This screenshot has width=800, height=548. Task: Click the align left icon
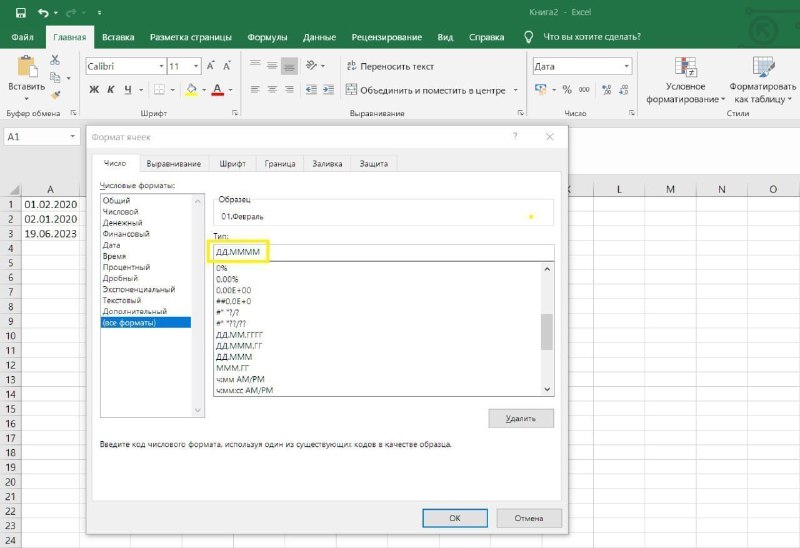pos(255,90)
